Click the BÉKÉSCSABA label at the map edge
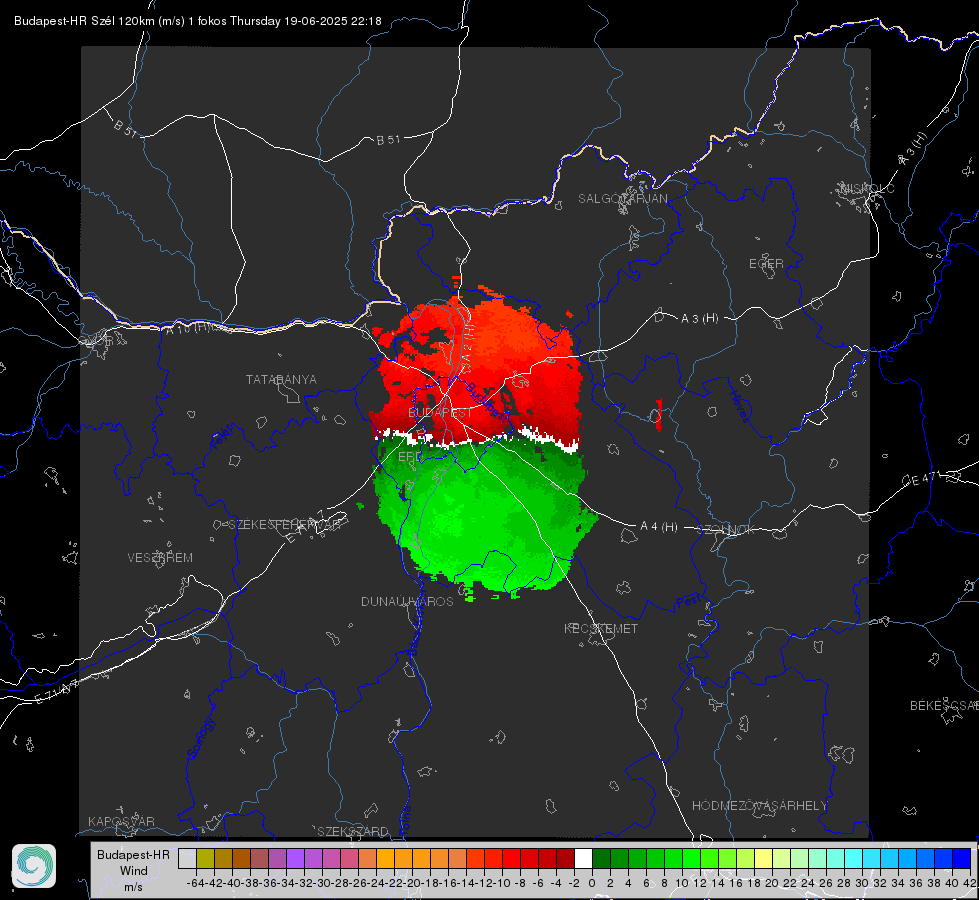This screenshot has width=979, height=900. point(944,706)
